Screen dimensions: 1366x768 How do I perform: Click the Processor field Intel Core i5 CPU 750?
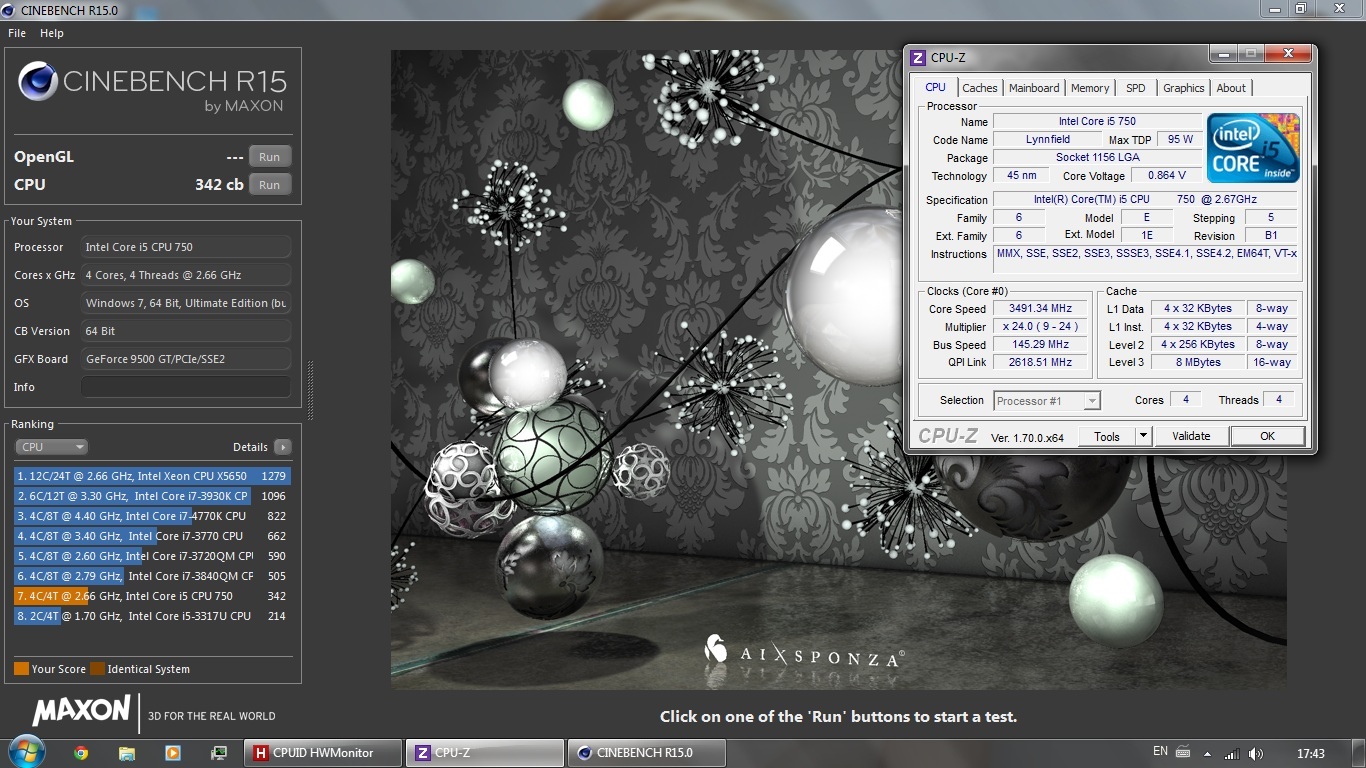(186, 247)
